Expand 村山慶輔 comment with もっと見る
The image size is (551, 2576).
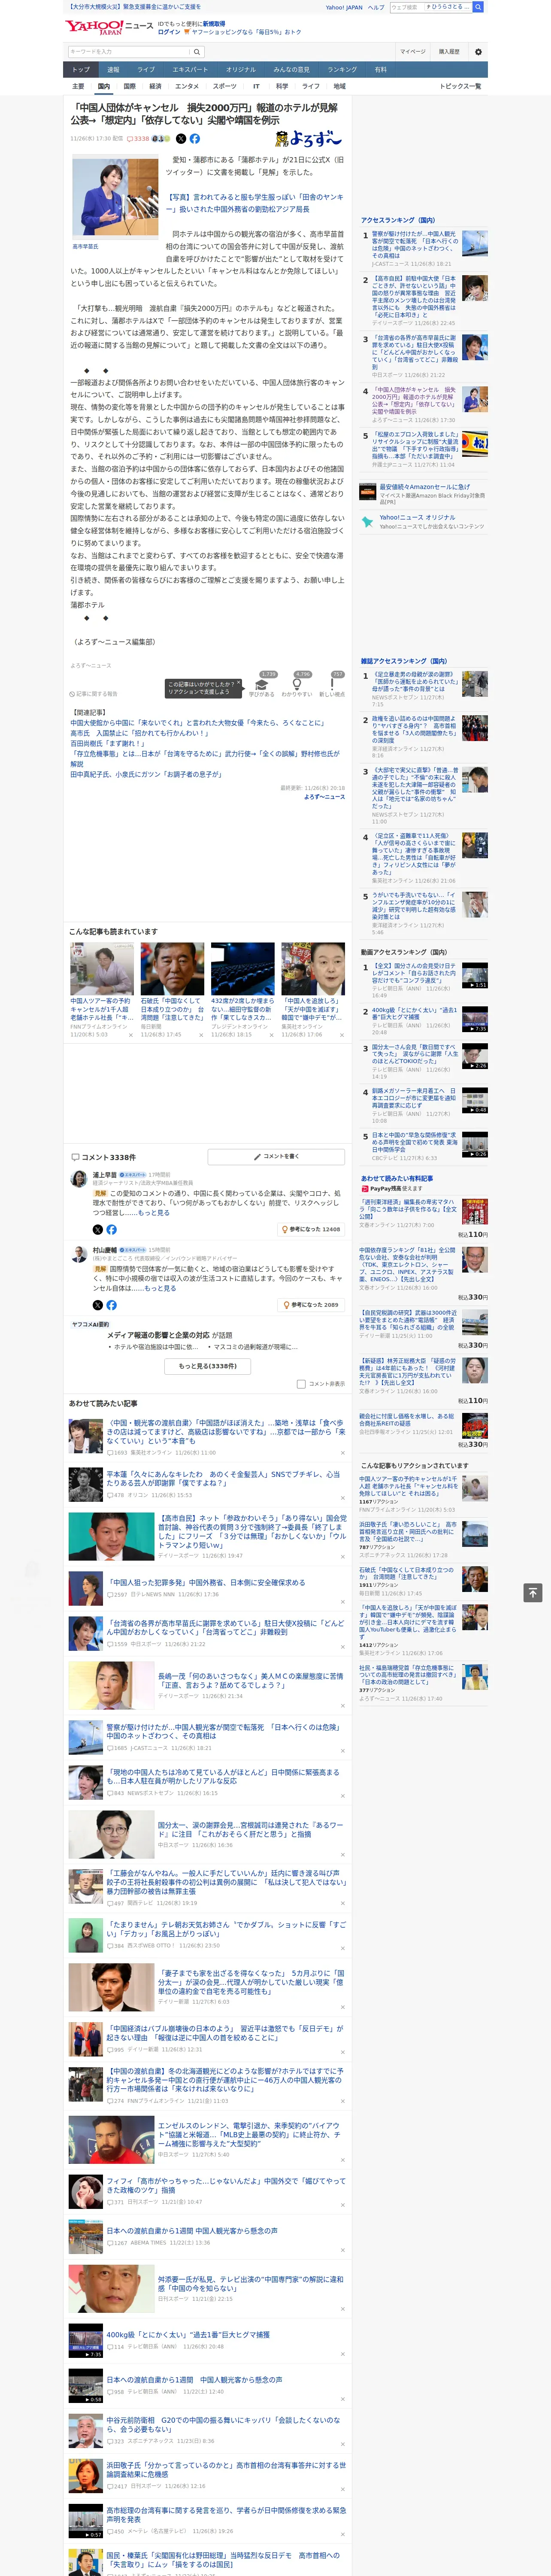point(160,1288)
